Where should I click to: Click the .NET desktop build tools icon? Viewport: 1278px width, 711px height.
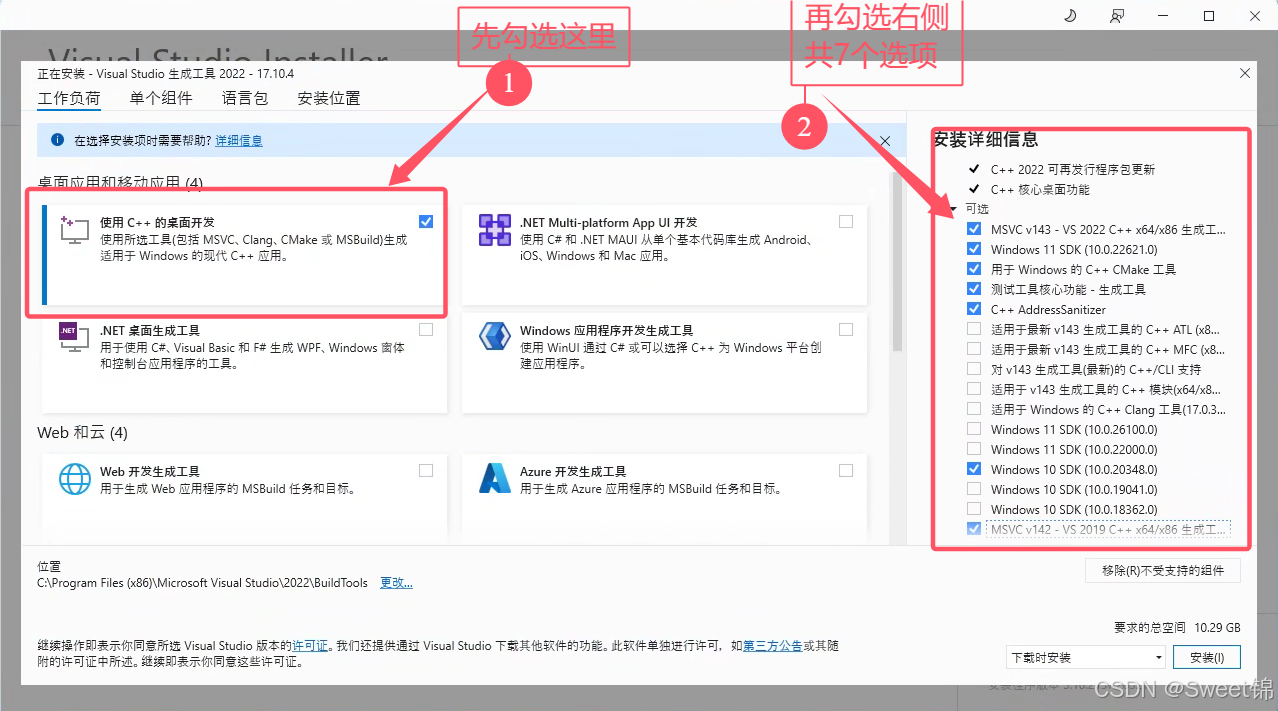[x=74, y=337]
